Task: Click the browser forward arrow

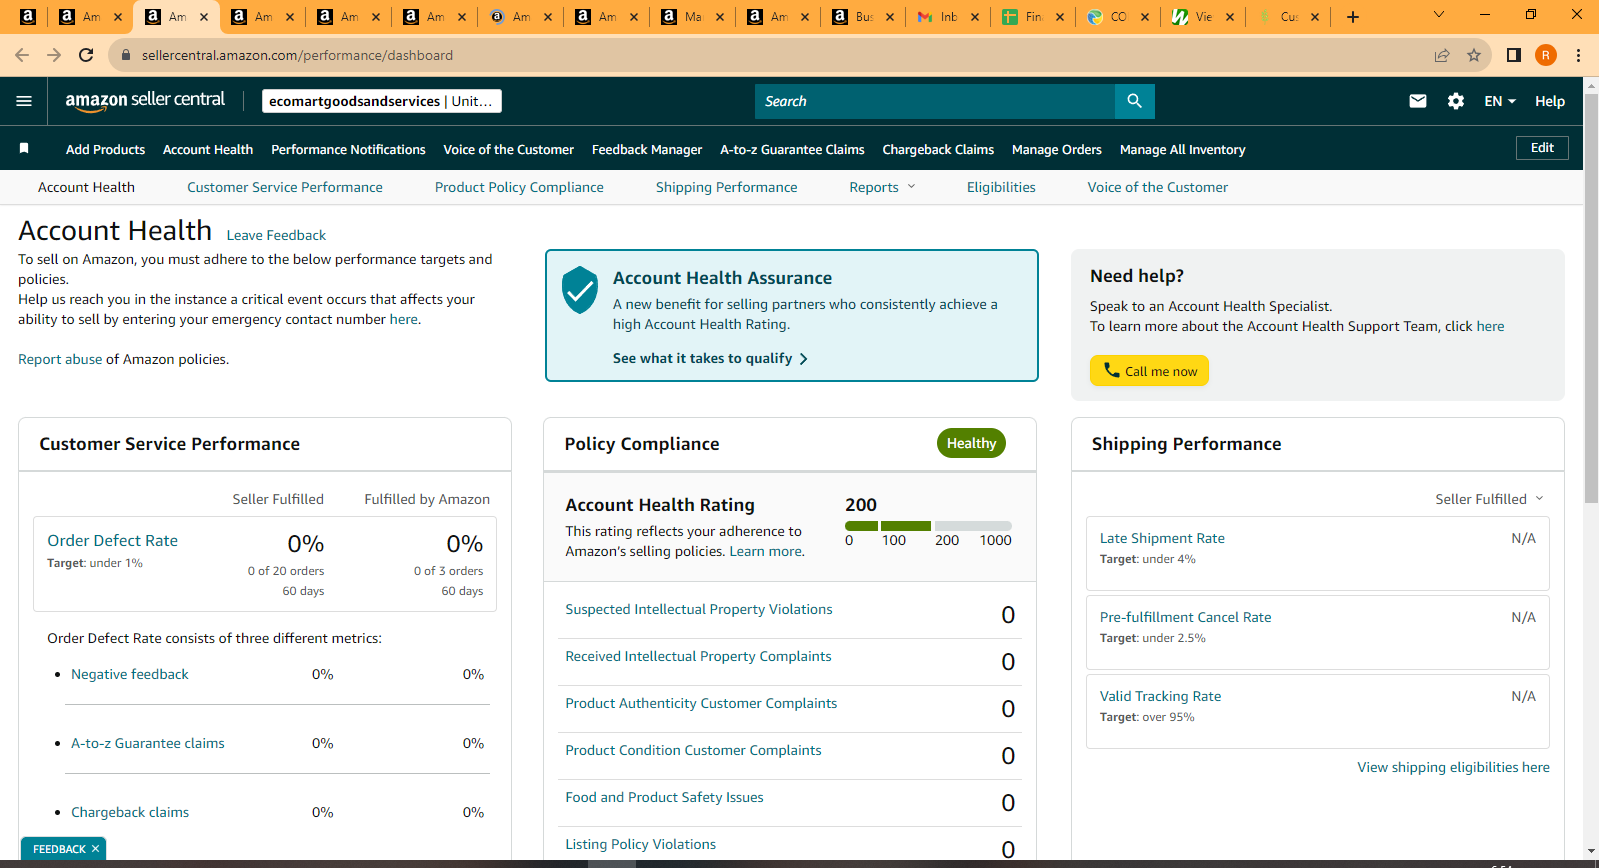Action: point(54,55)
